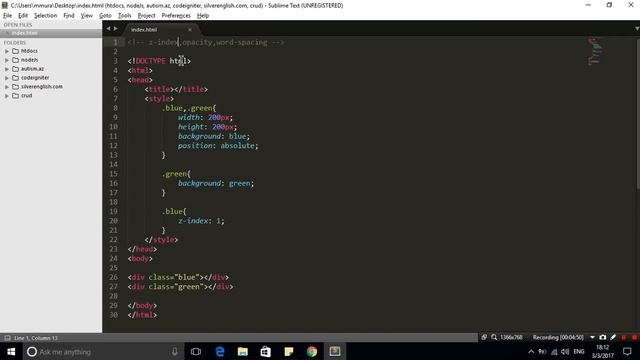This screenshot has height=360, width=640.
Task: Open the Find menu
Action: 69,16
